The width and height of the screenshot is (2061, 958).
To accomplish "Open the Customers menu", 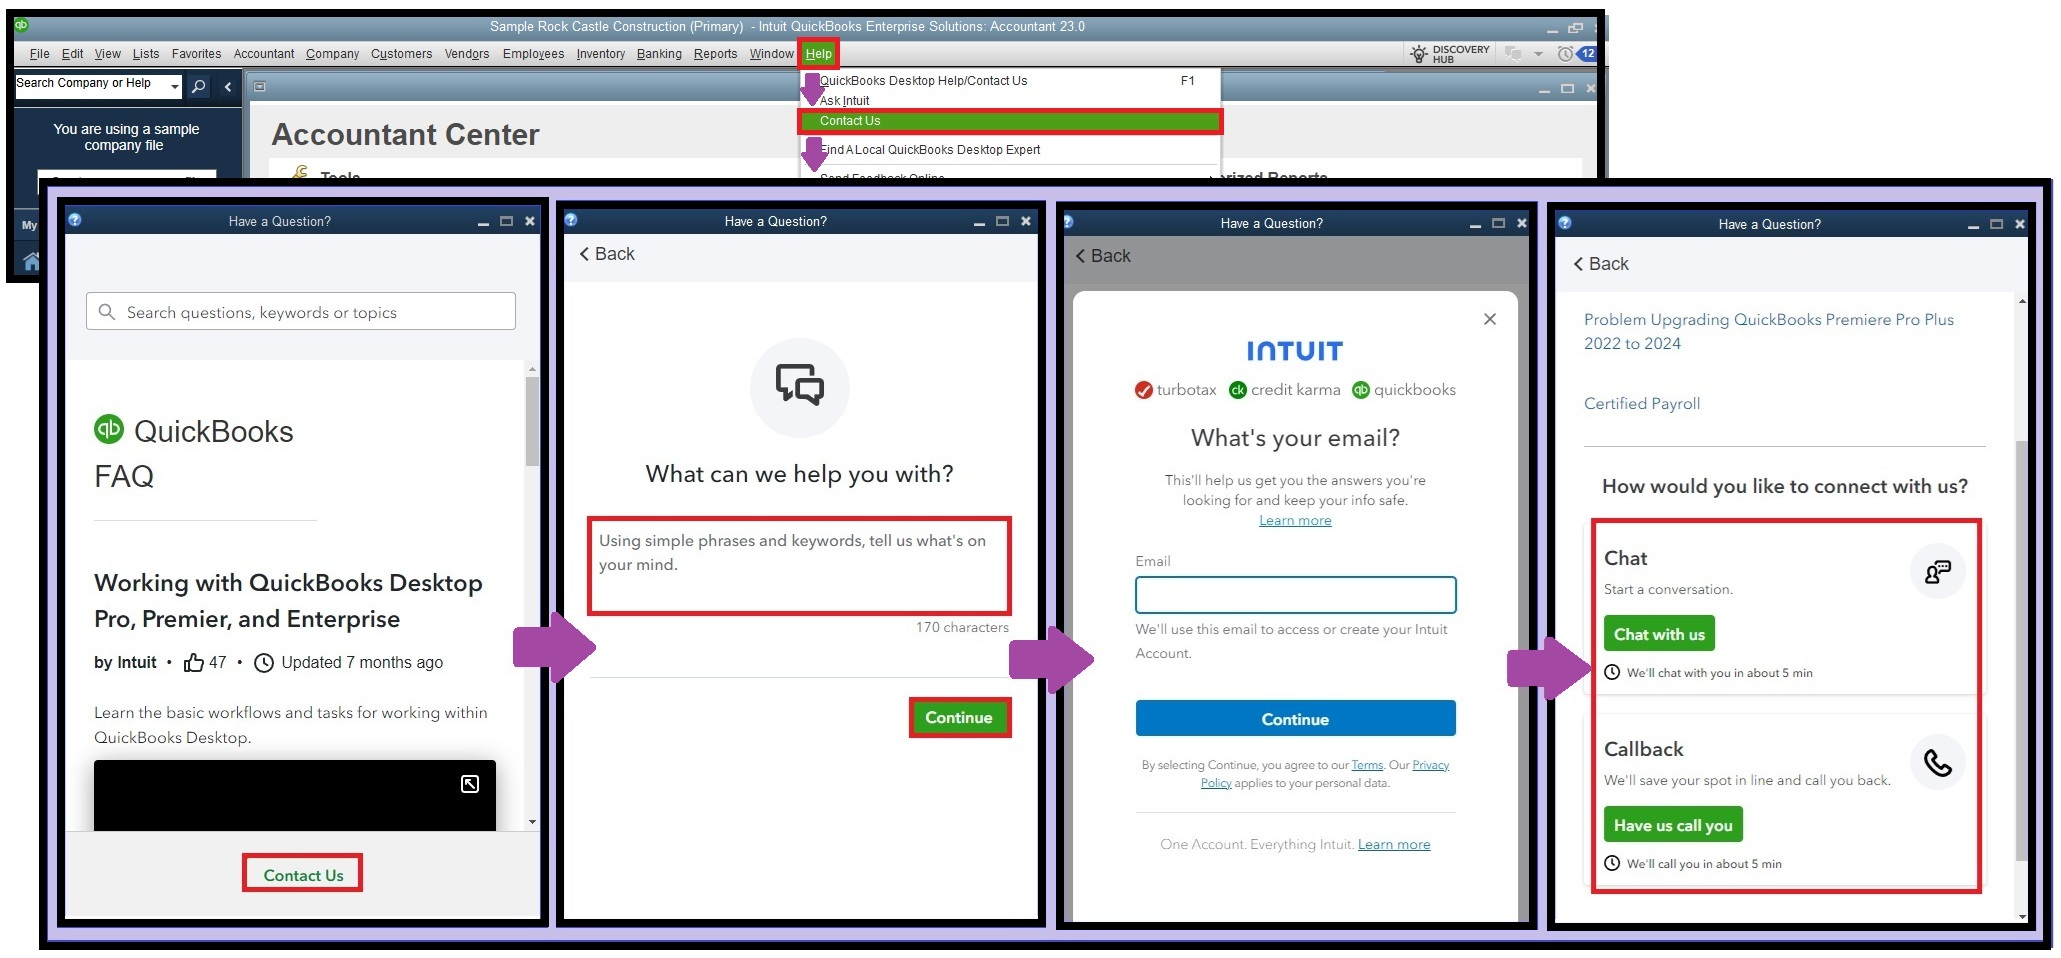I will (x=402, y=54).
